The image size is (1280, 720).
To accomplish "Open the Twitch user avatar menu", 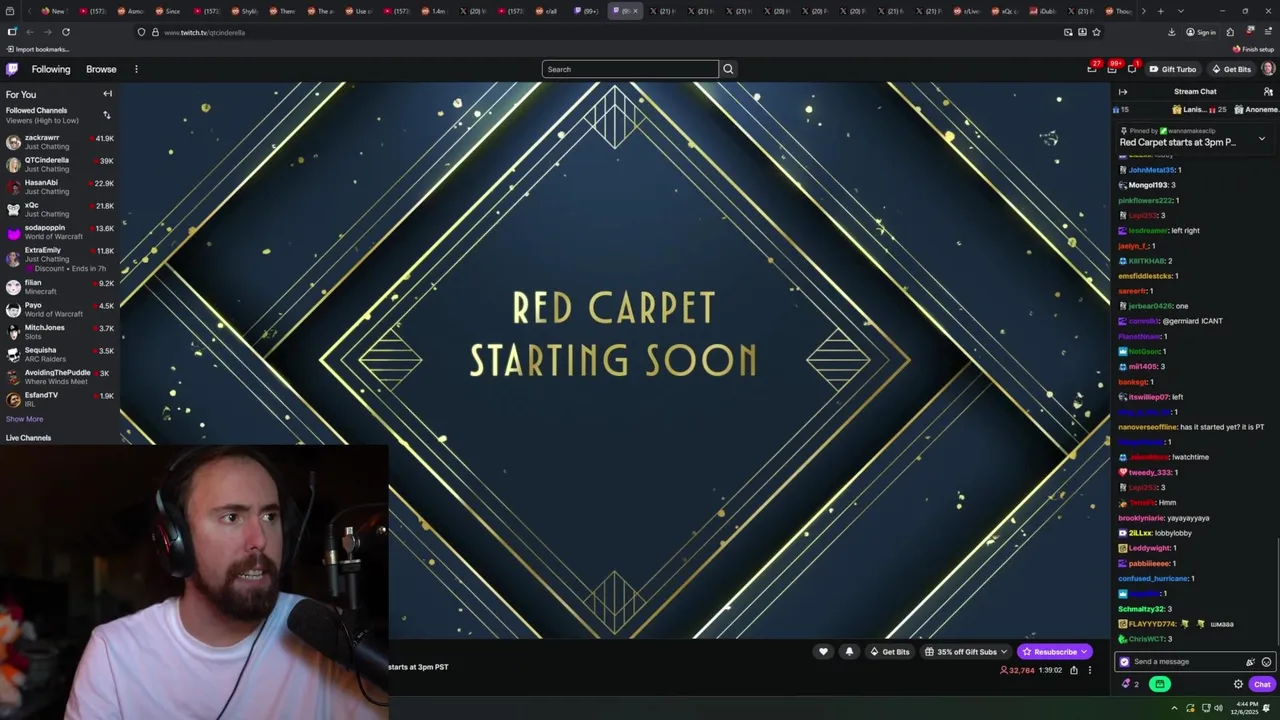I will pos(1267,69).
